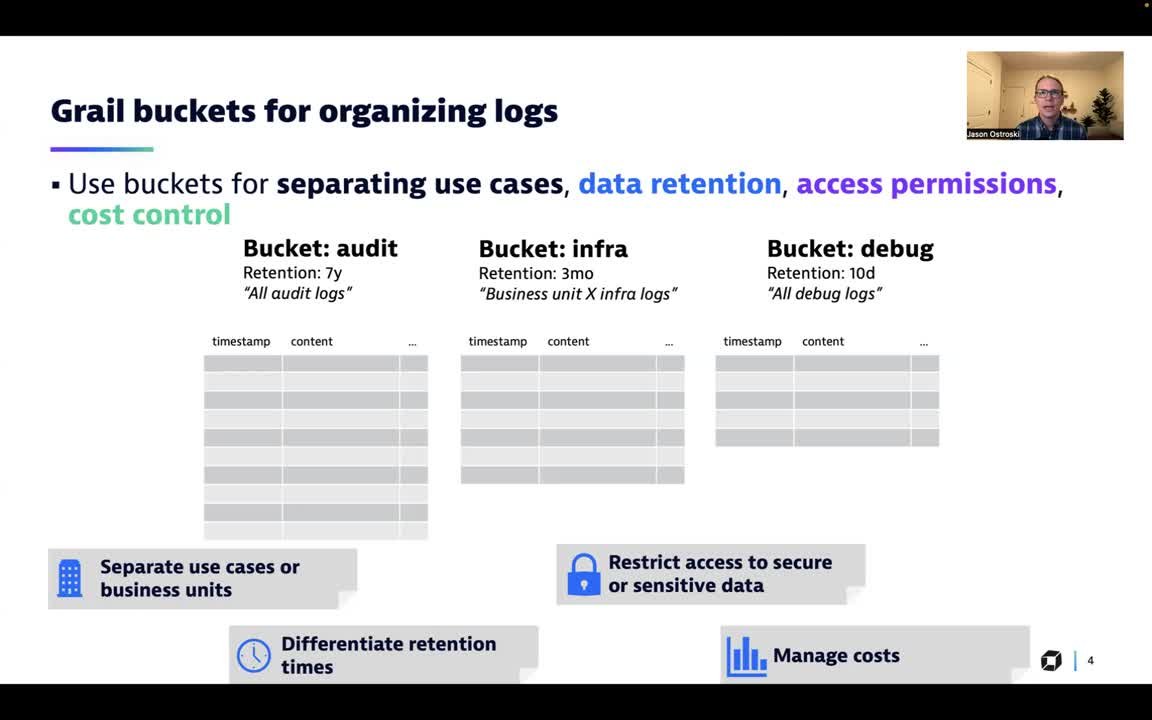The width and height of the screenshot is (1152, 720).
Task: Click the 'Restrict access to secure or sensitive data' text
Action: [x=720, y=574]
